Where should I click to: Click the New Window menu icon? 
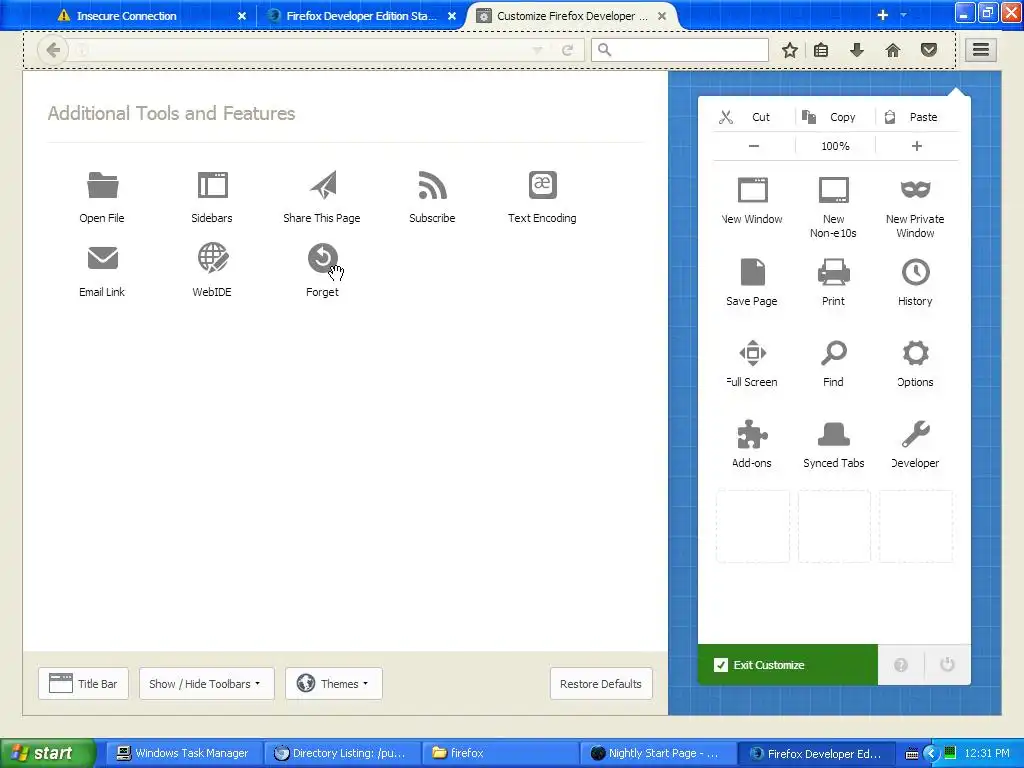tap(752, 190)
